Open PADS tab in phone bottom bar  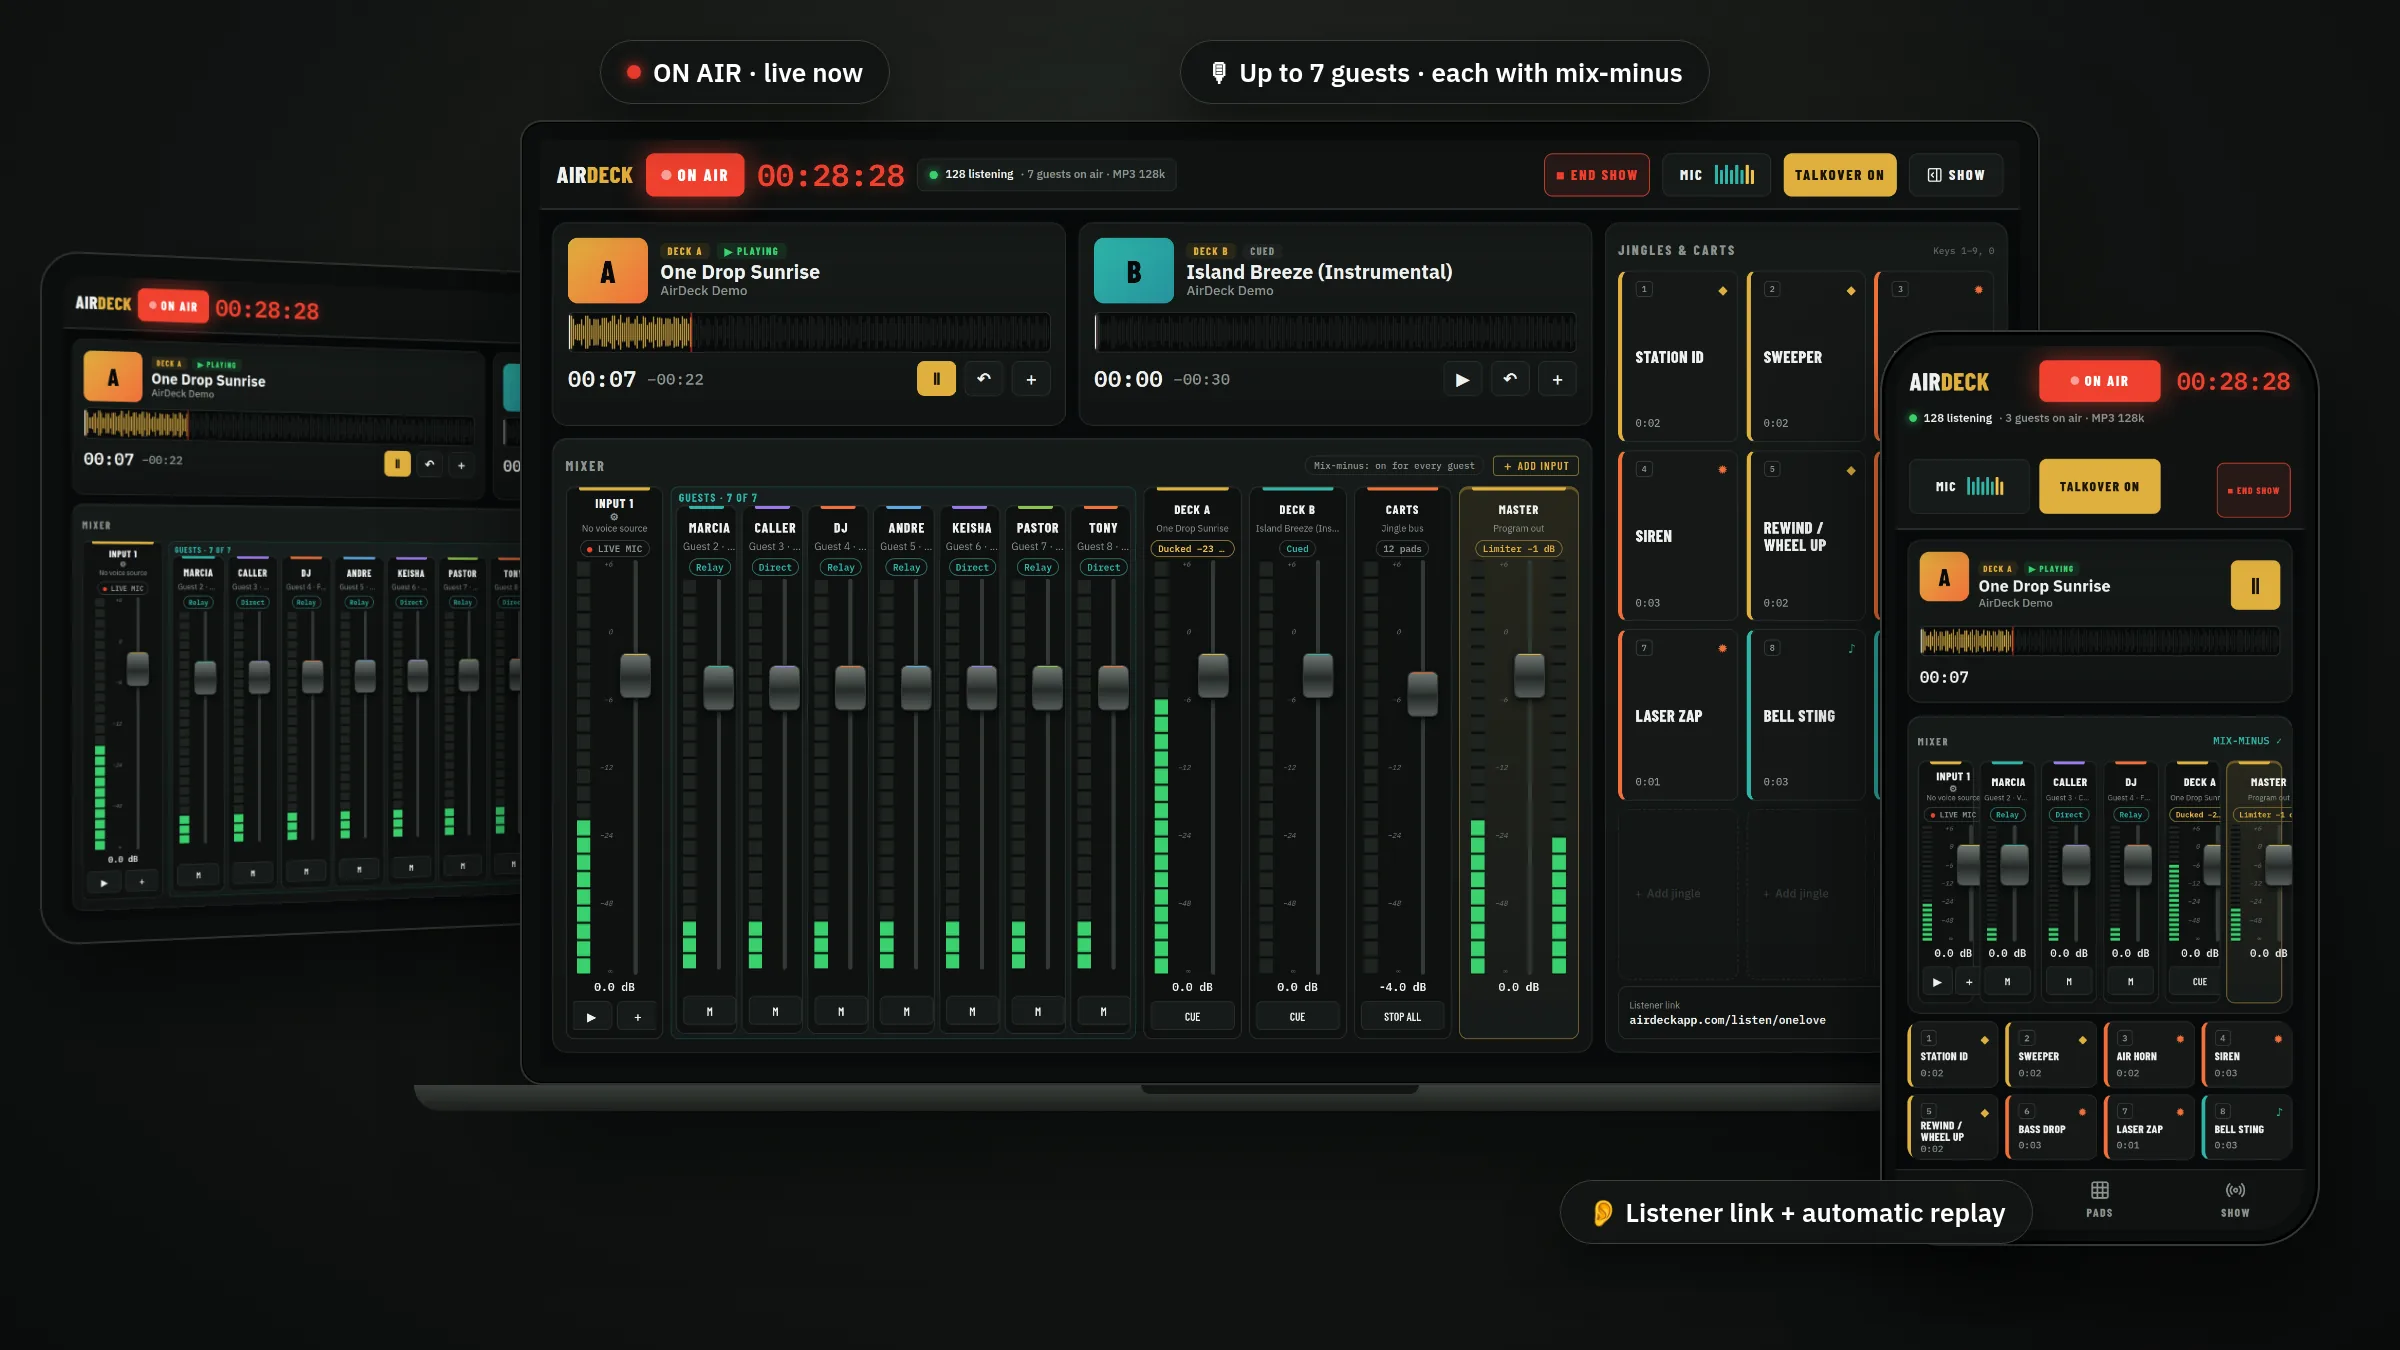pos(2099,1198)
